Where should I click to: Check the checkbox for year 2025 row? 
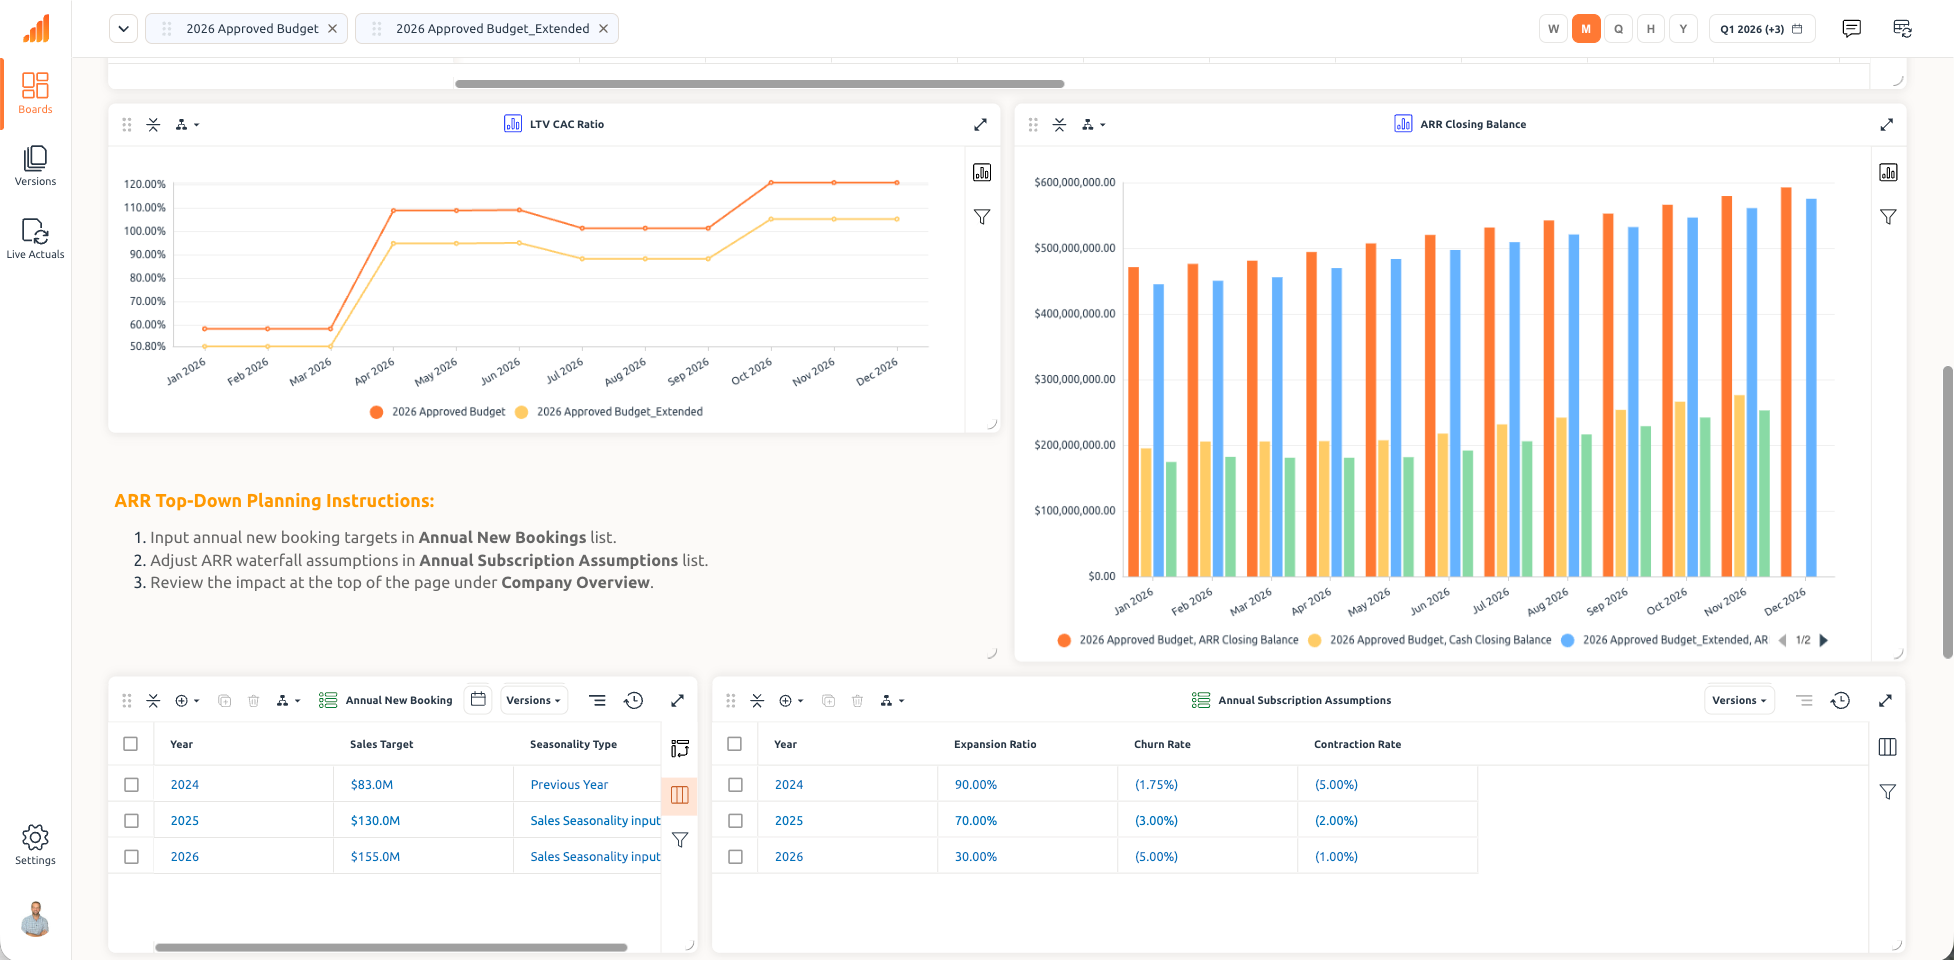131,820
